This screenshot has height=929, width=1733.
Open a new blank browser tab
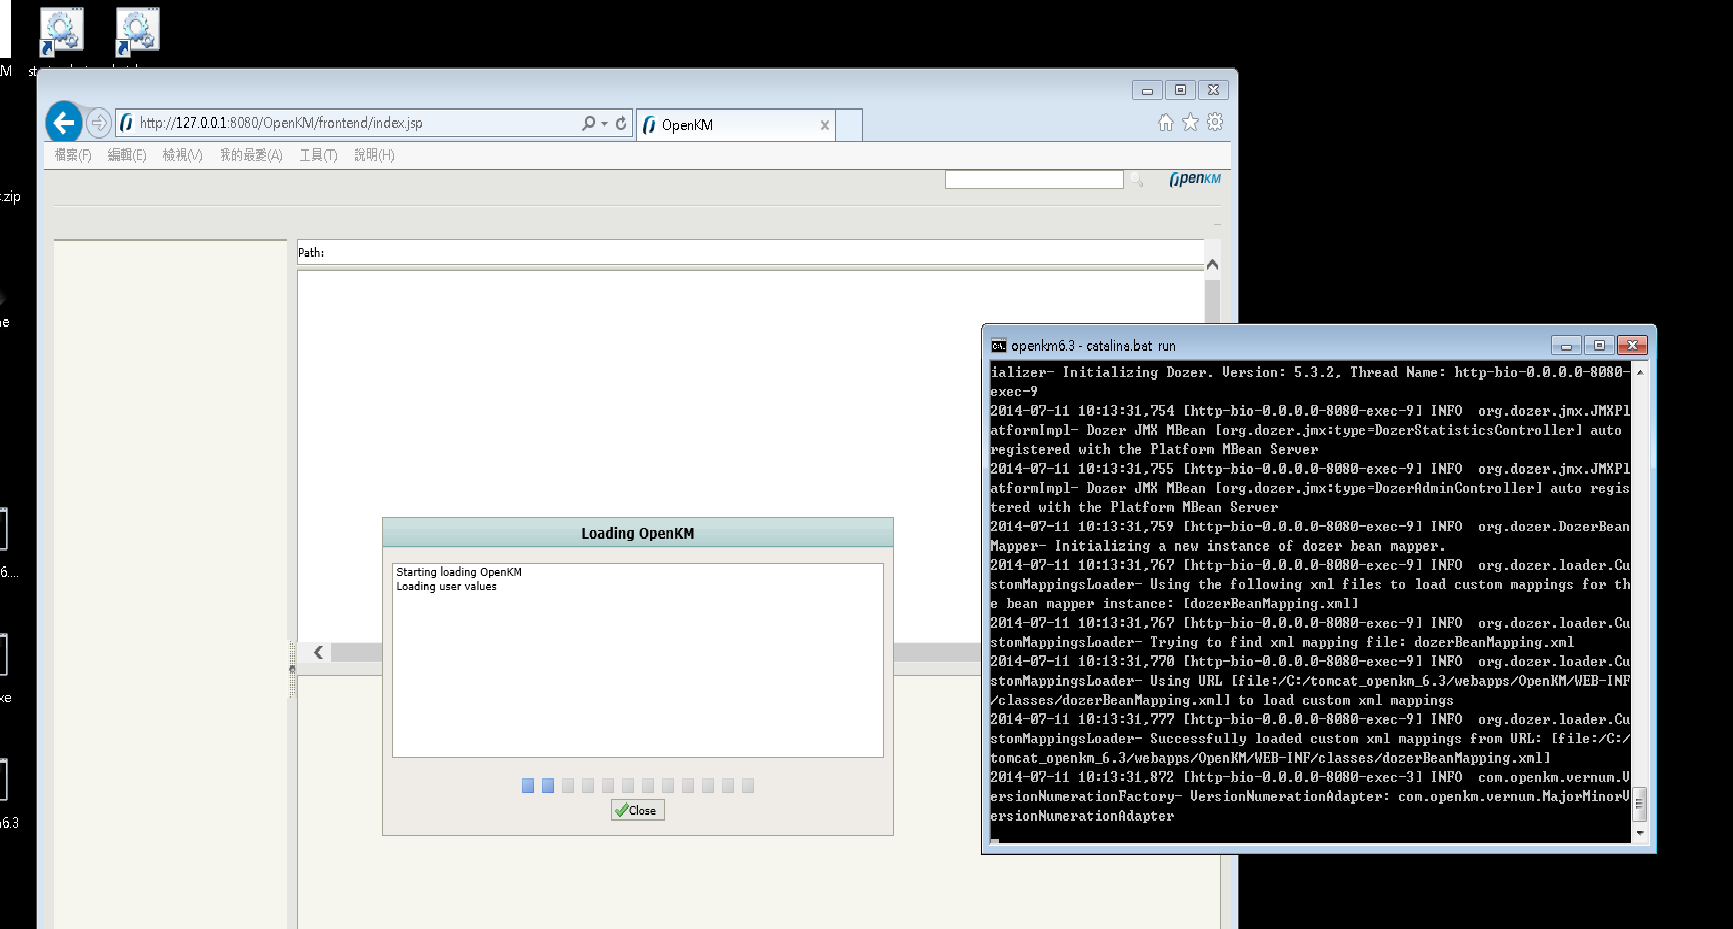849,125
